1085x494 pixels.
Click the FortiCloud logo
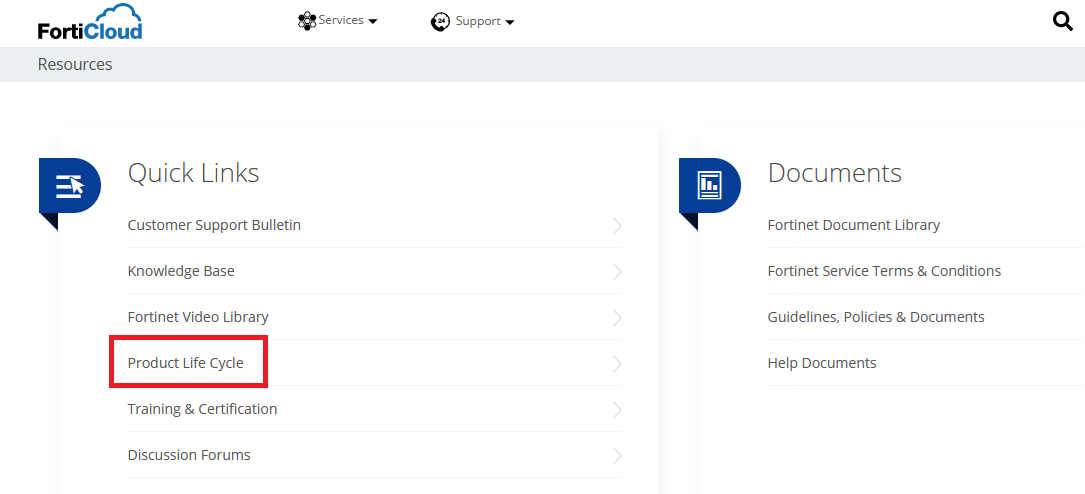[90, 21]
